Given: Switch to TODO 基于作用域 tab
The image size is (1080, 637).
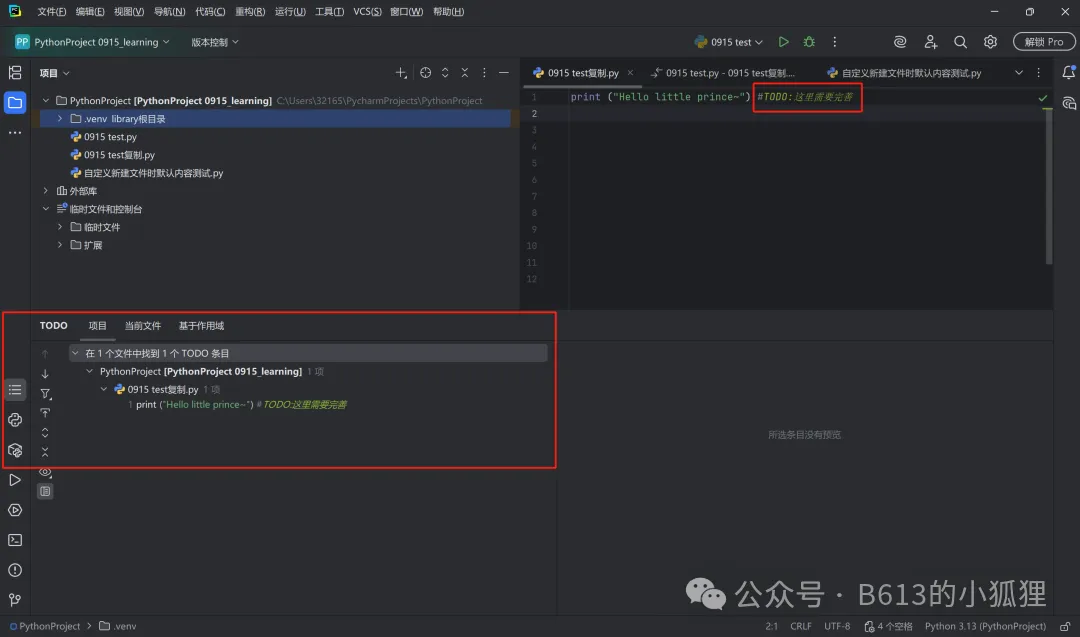Looking at the screenshot, I should 201,326.
